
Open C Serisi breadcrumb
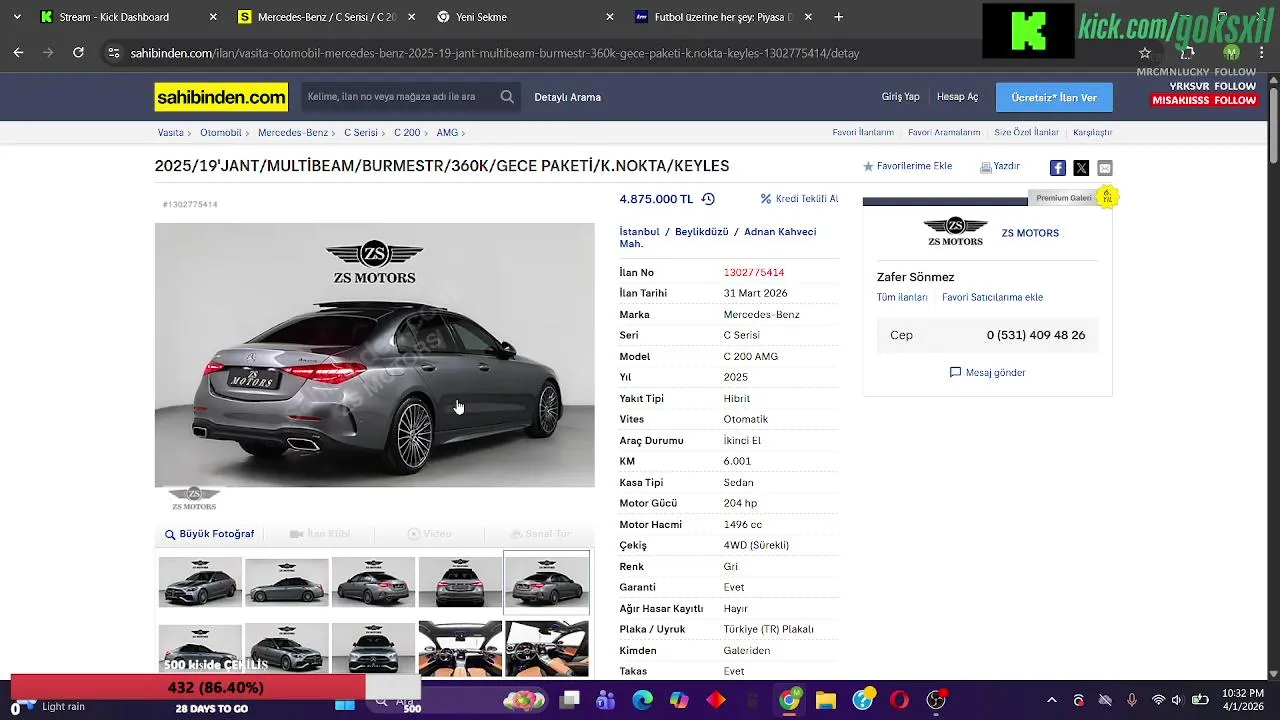coord(361,132)
